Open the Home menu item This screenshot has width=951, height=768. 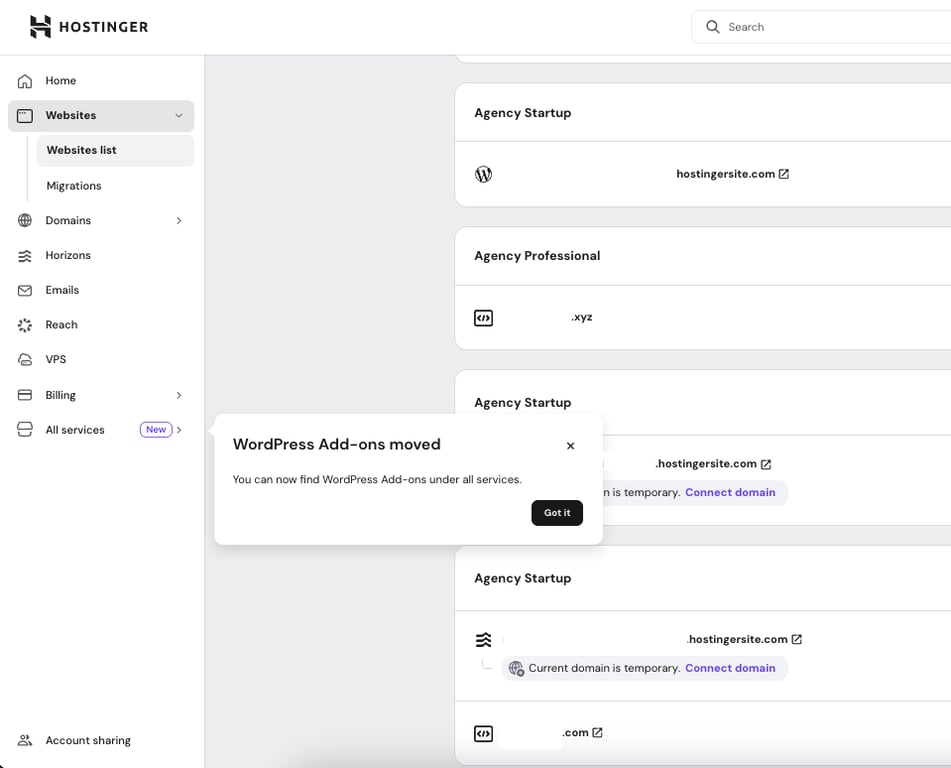tap(101, 81)
